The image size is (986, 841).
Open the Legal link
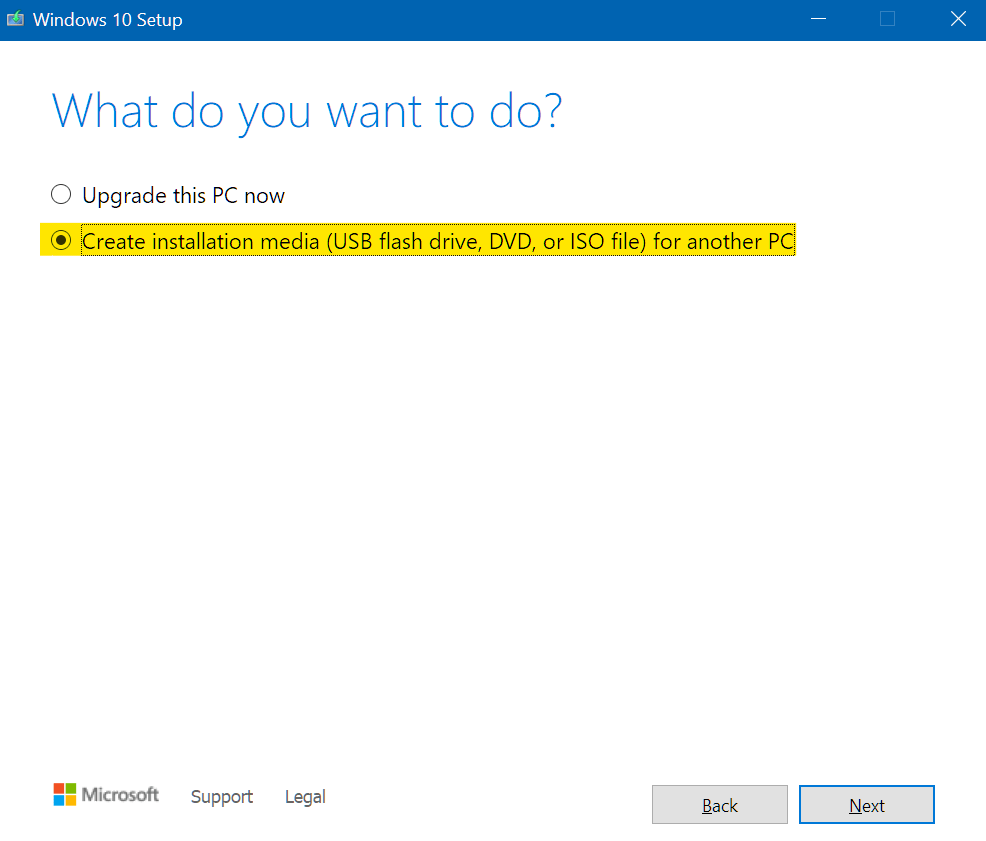[305, 797]
